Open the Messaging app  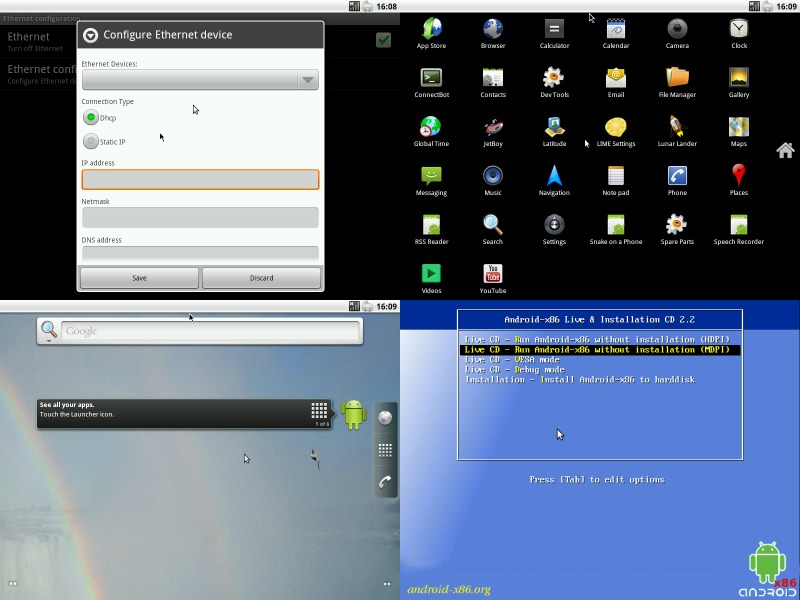pos(431,180)
